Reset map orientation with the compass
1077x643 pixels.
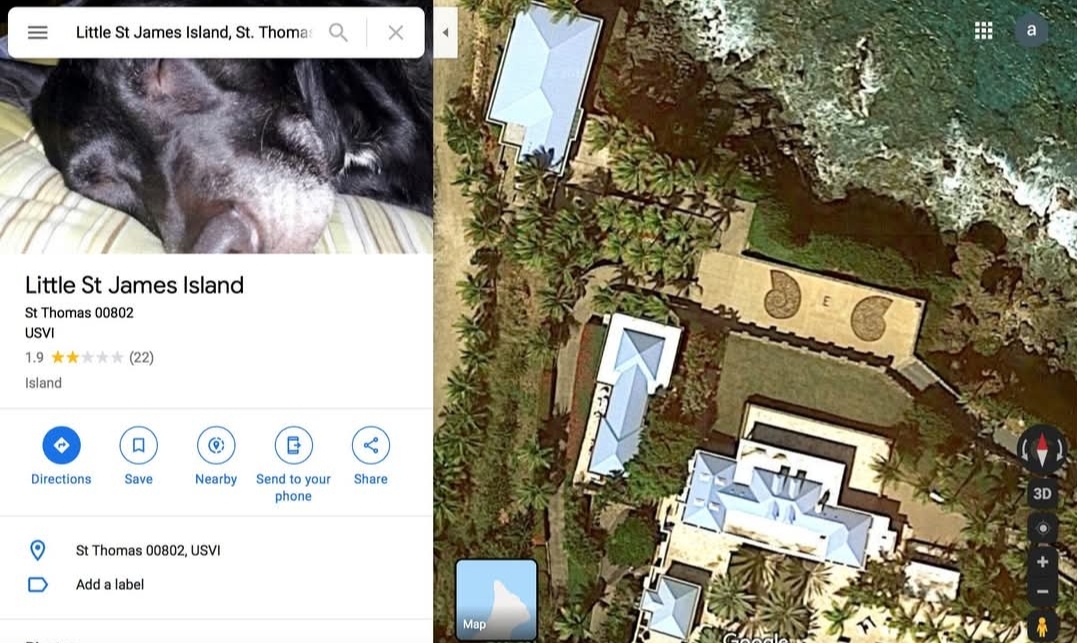click(x=1042, y=451)
